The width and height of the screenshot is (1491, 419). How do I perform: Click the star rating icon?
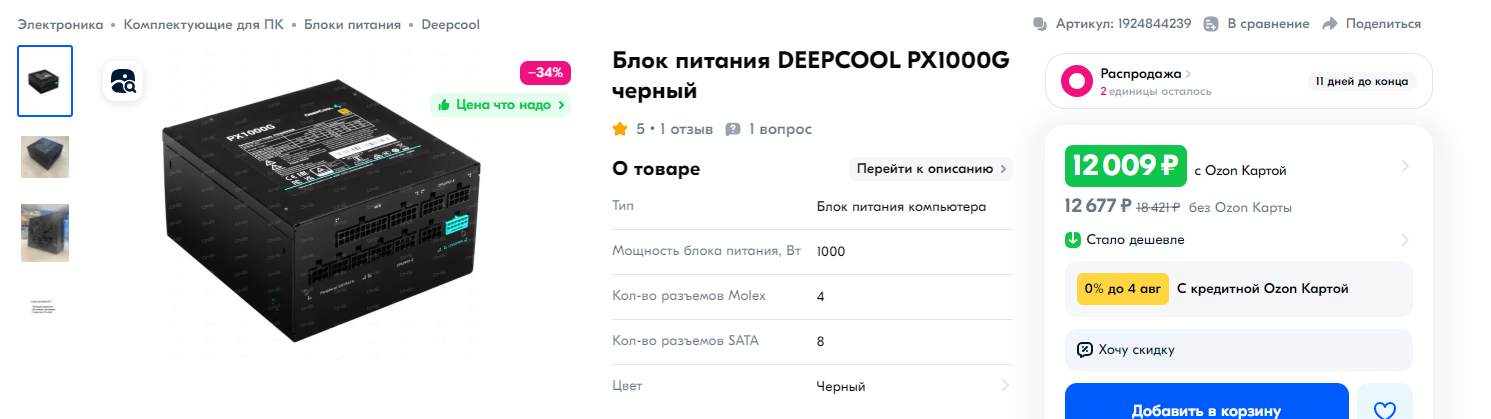[x=621, y=129]
